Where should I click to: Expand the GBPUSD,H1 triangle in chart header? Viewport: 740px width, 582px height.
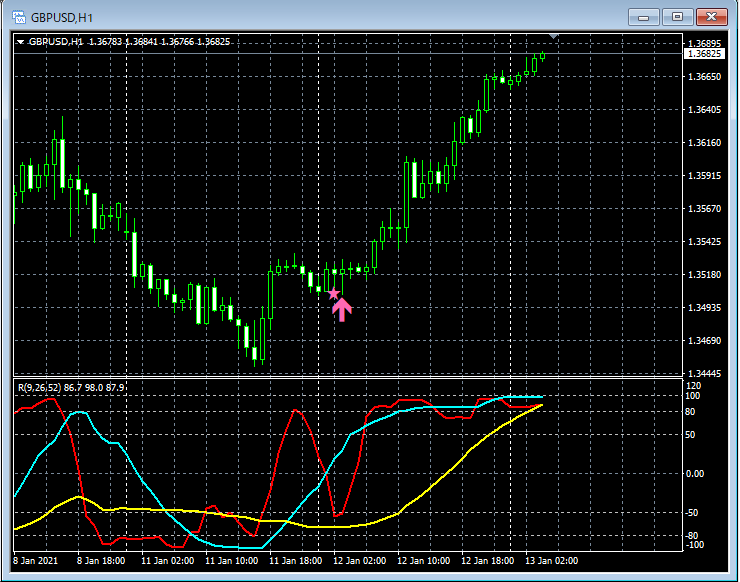coord(20,42)
